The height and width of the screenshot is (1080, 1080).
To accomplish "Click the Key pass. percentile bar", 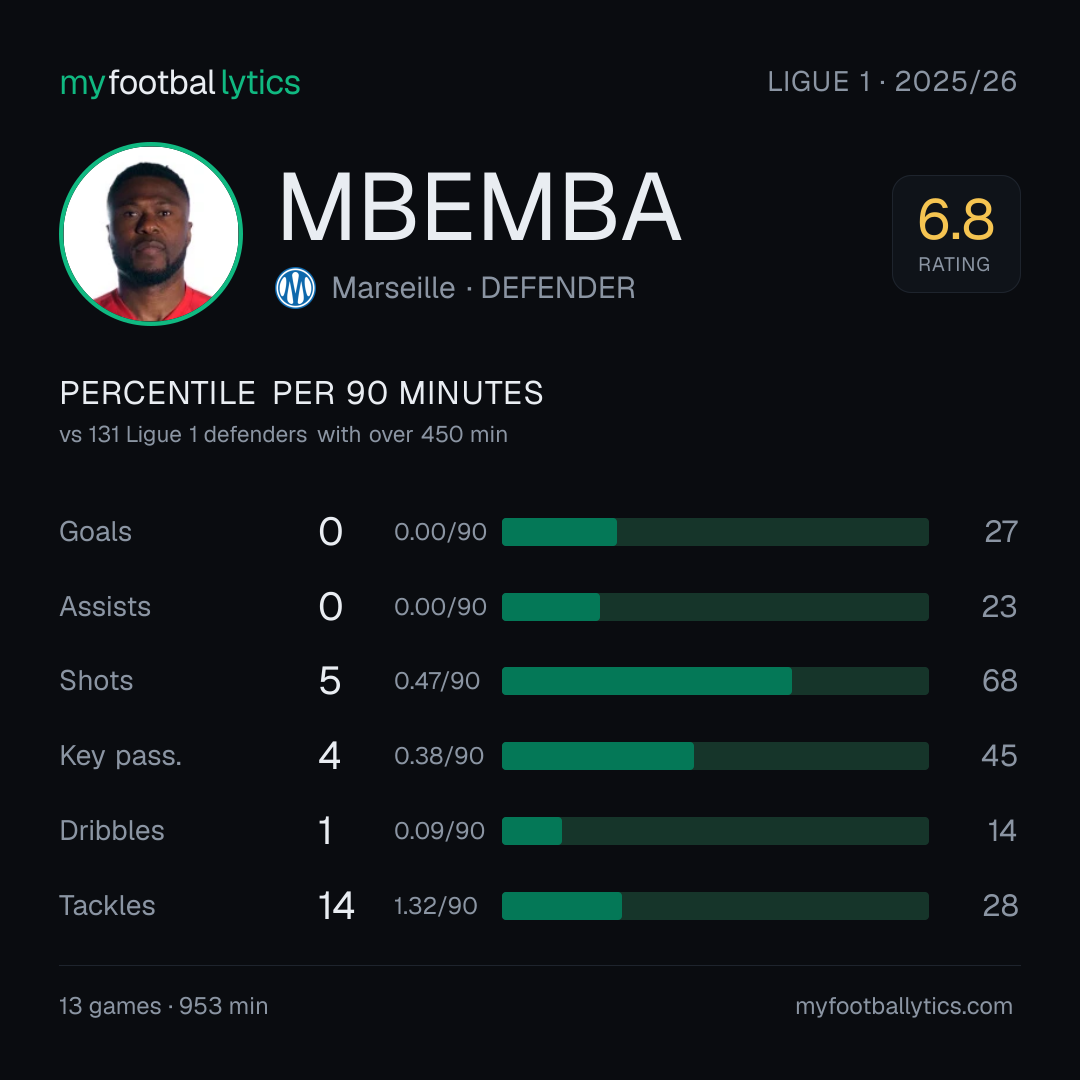I will [715, 756].
